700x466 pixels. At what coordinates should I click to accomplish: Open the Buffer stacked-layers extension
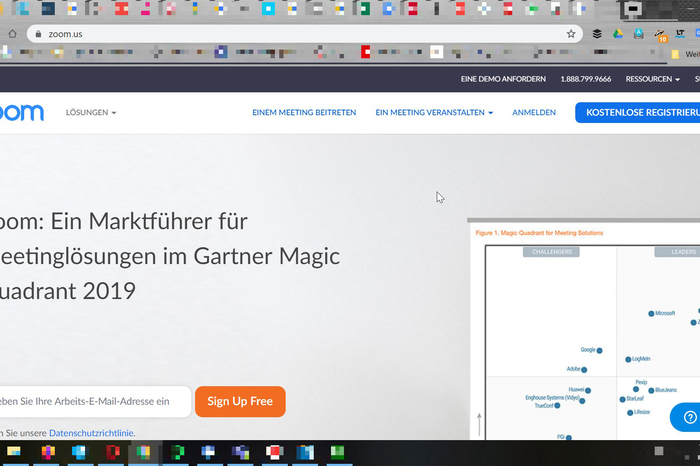597,34
